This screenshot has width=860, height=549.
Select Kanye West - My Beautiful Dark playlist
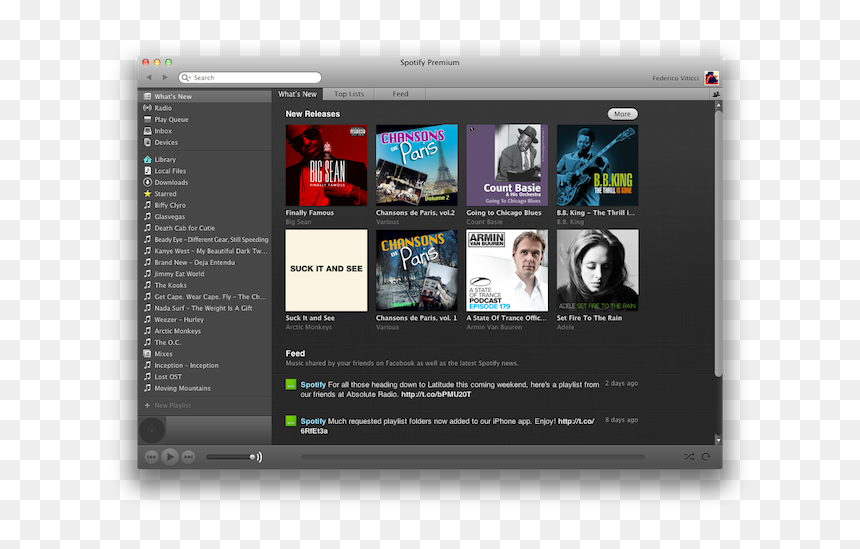[x=205, y=251]
